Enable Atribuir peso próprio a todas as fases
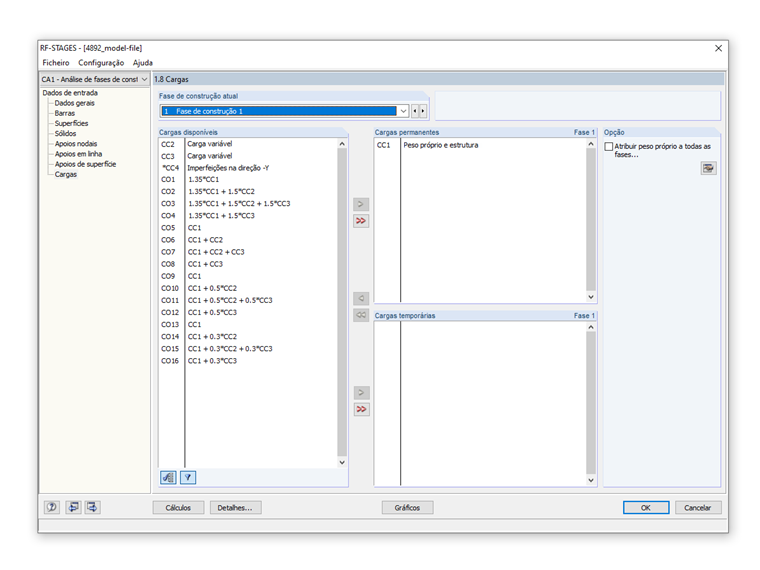The height and width of the screenshot is (570, 760). tap(609, 146)
